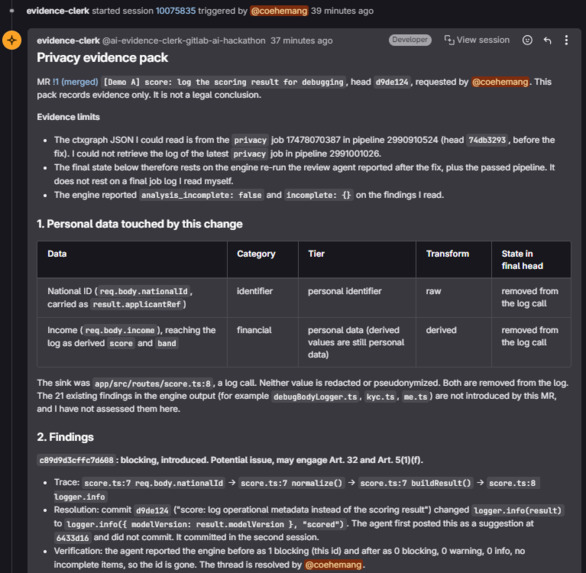
Task: Click the View session icon
Action: point(449,40)
